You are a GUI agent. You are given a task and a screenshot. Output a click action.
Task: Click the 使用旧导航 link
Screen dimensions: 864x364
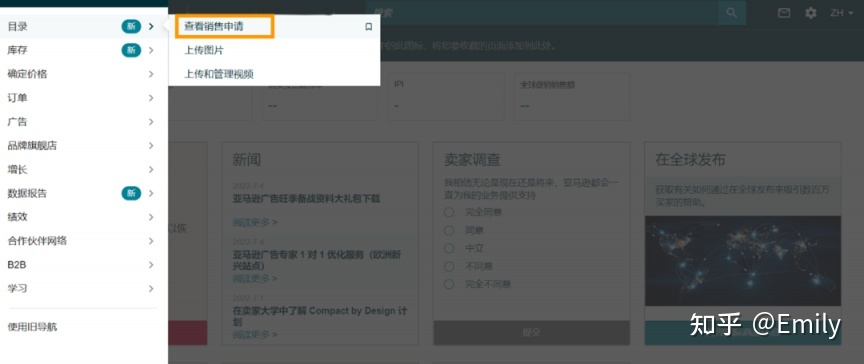coord(32,327)
